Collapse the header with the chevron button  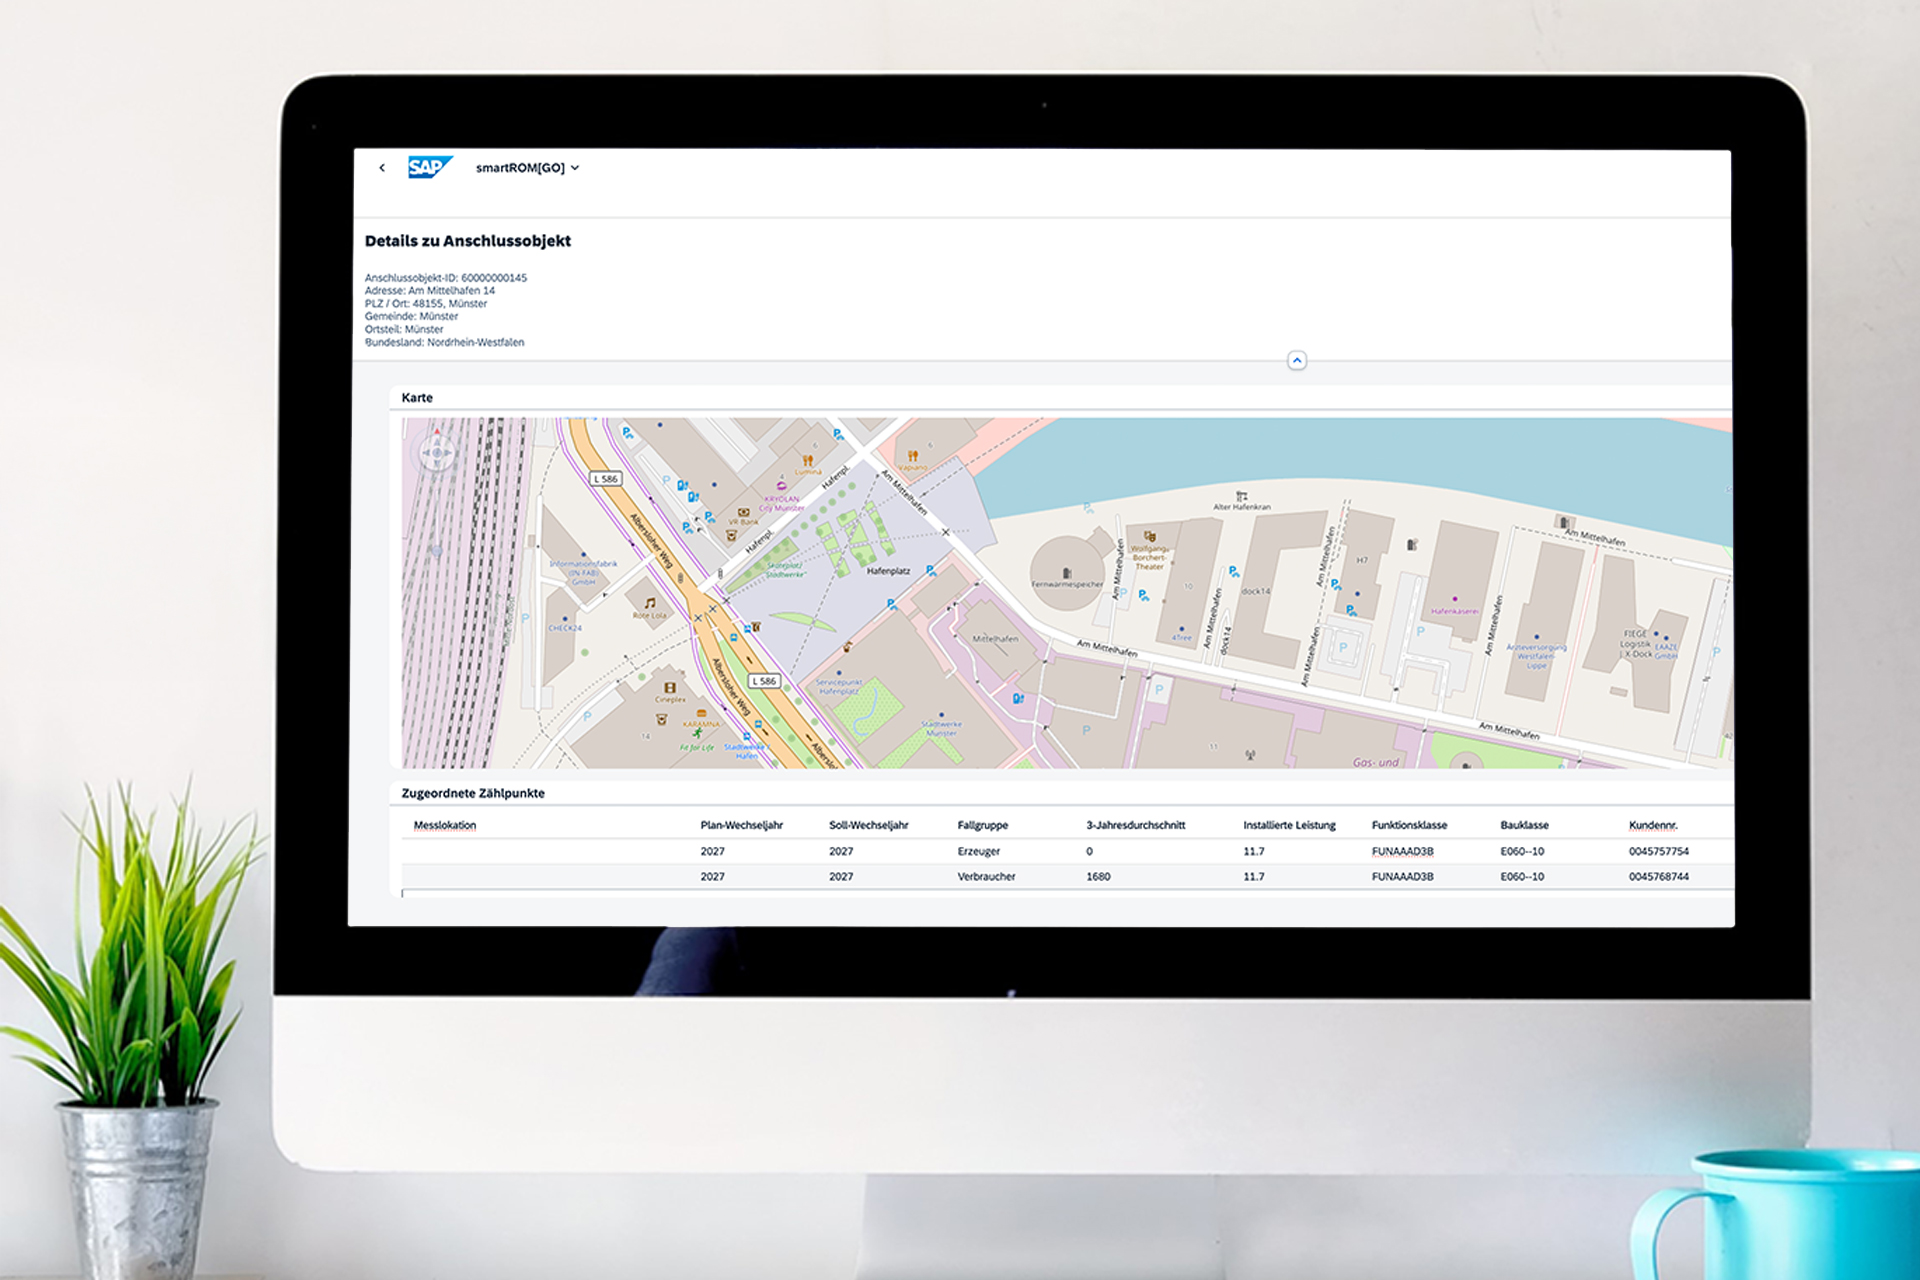click(x=1296, y=360)
